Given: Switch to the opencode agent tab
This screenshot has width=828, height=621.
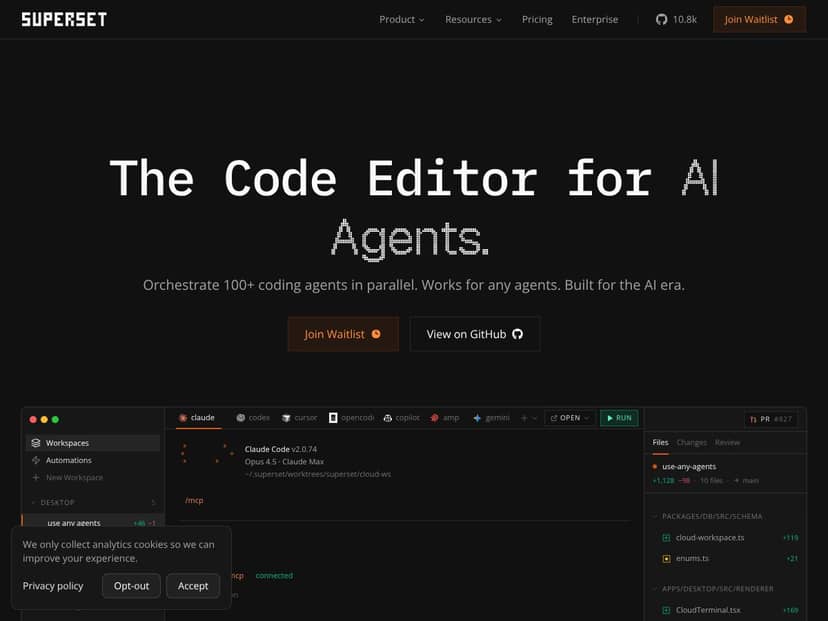Looking at the screenshot, I should 351,418.
